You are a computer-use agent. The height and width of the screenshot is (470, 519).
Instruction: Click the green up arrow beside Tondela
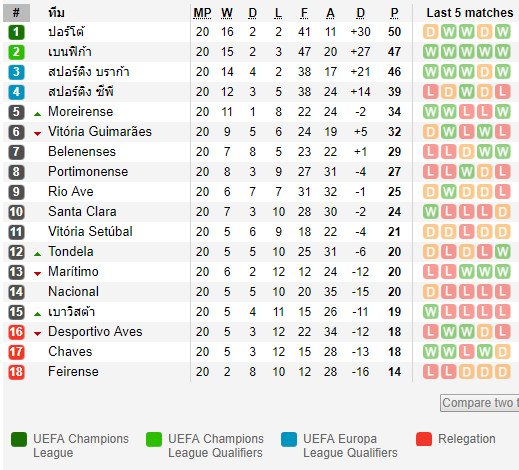[37, 254]
